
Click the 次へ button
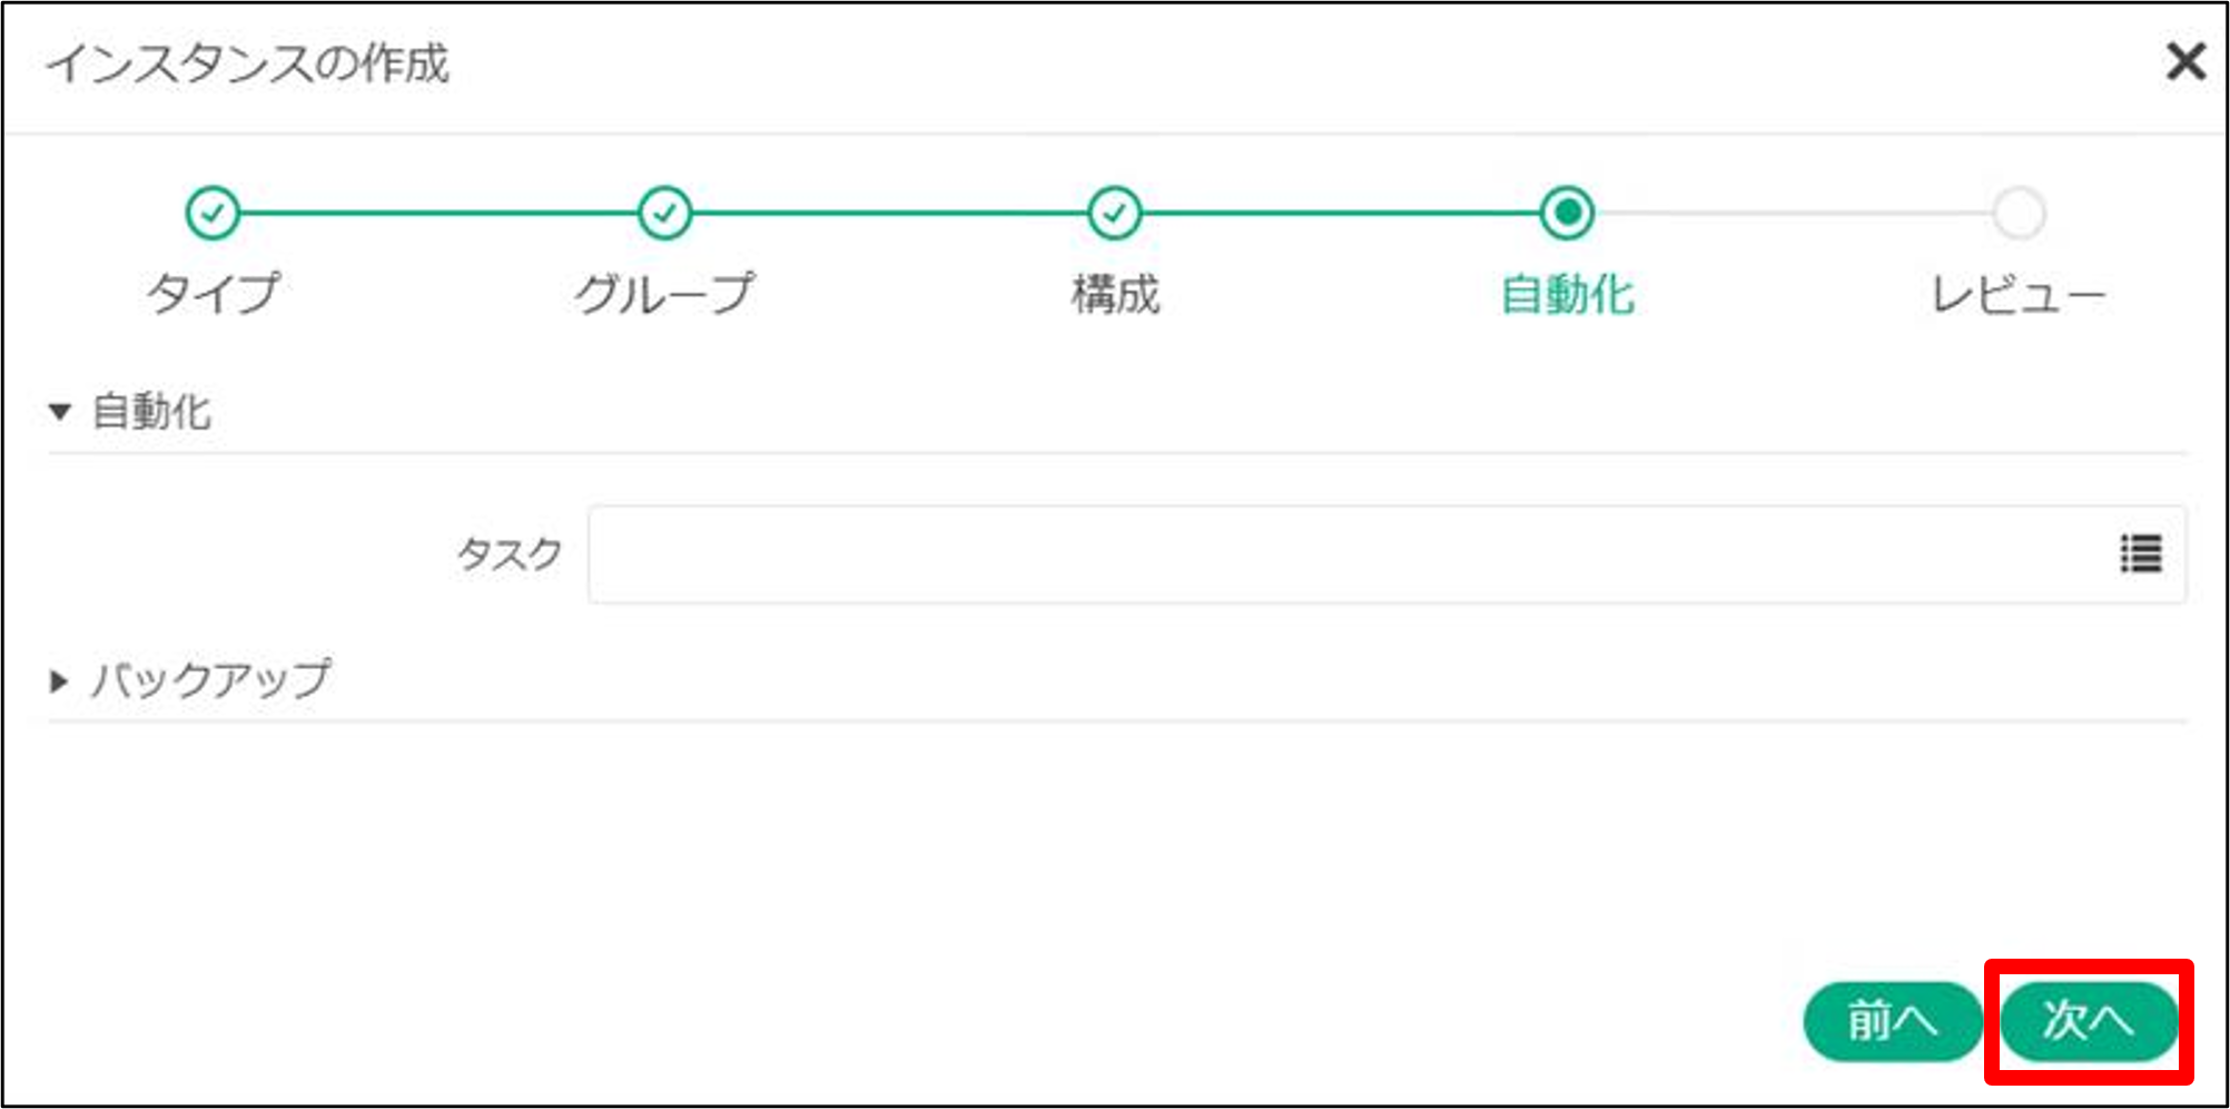click(2089, 1021)
